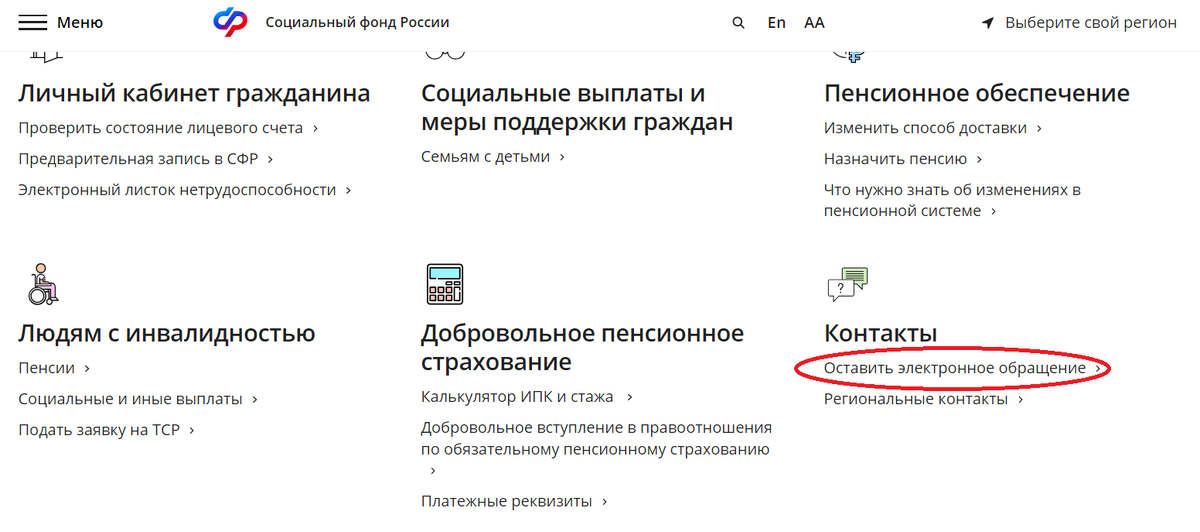1200x532 pixels.
Task: Click Меню text label
Action: click(x=80, y=22)
